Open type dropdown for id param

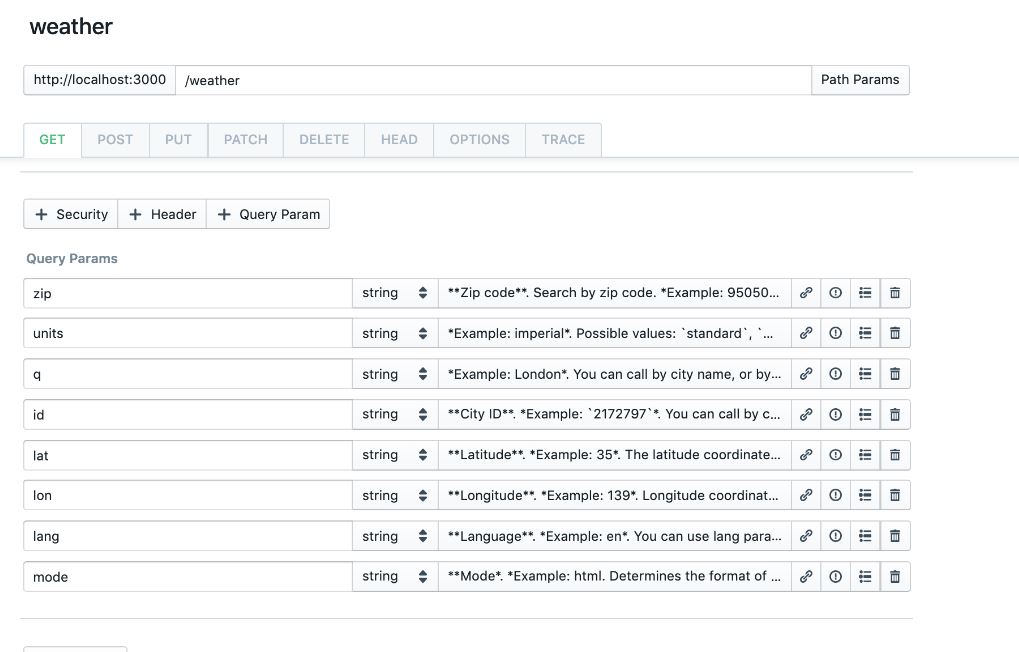(395, 415)
